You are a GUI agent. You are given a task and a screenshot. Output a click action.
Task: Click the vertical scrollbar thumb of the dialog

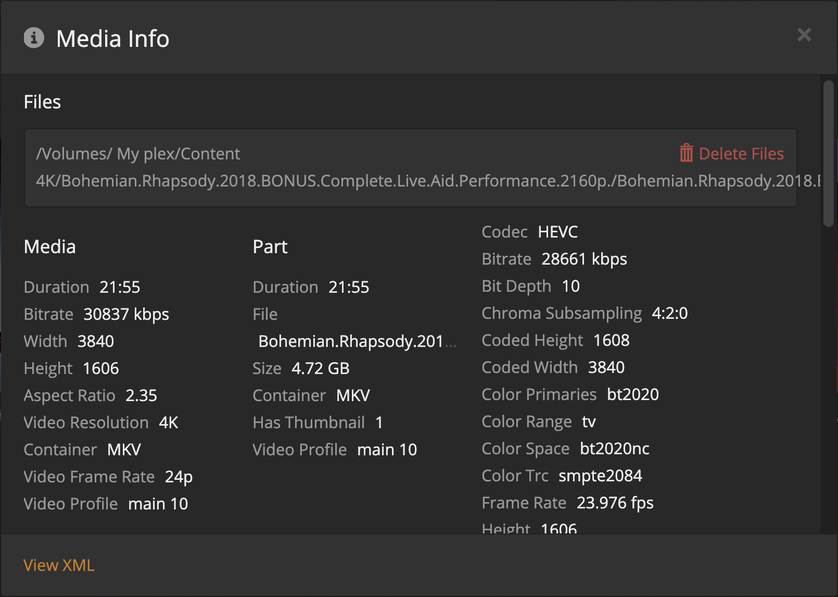point(827,155)
